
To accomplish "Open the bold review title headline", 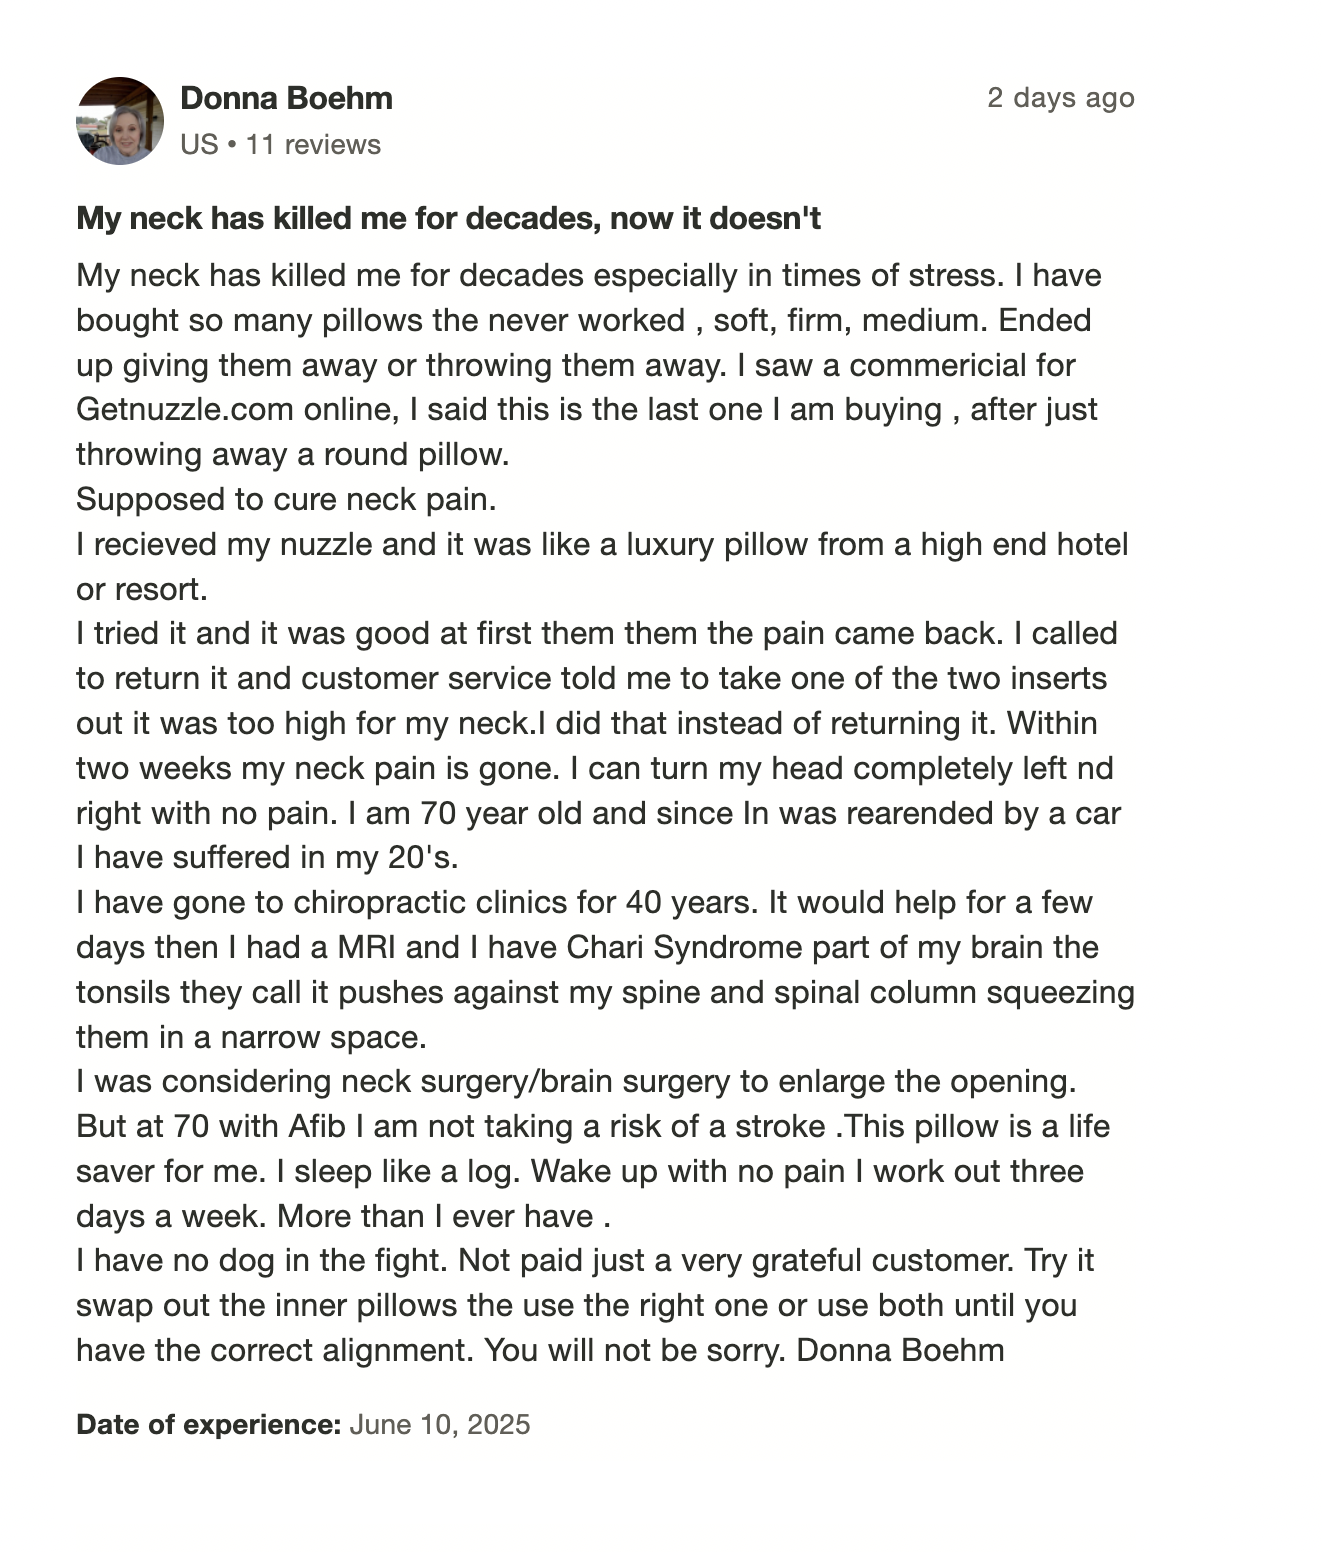I will [x=448, y=218].
